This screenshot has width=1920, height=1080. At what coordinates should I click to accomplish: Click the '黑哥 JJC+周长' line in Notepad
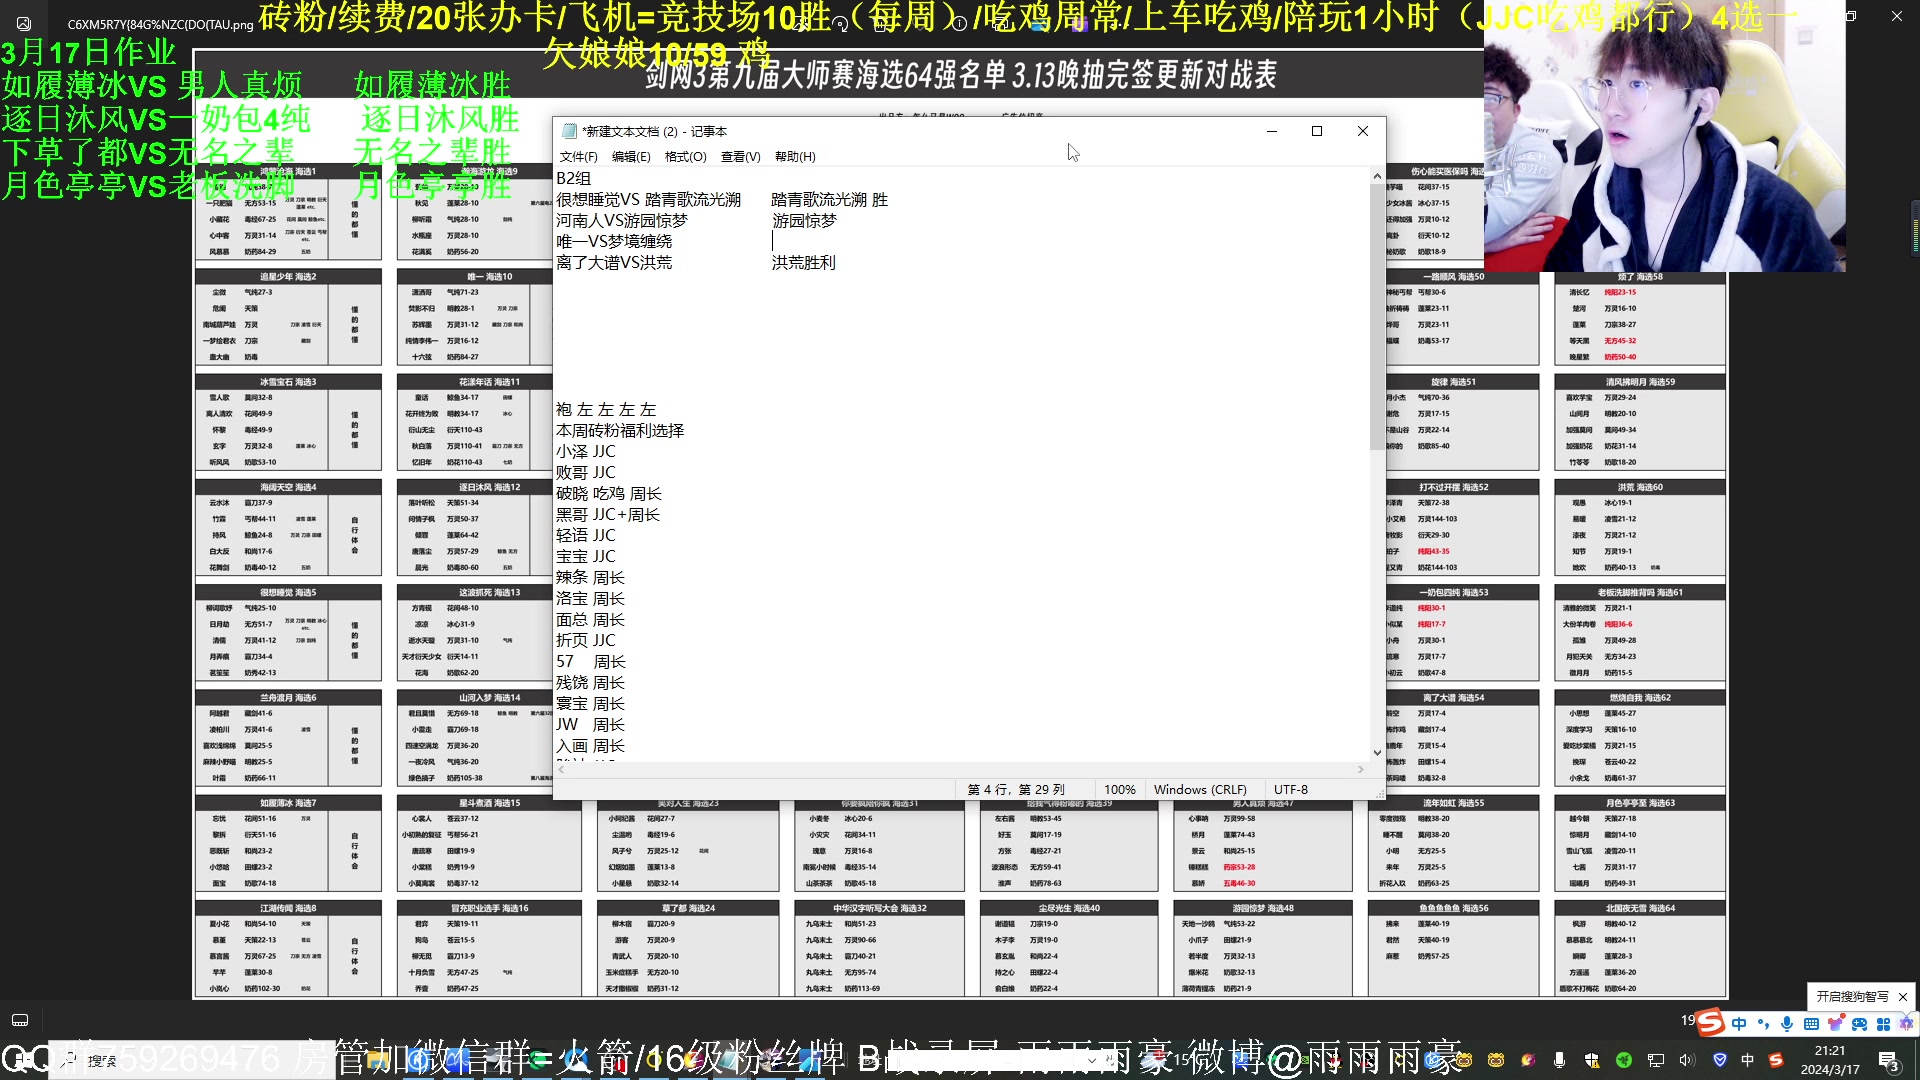click(x=608, y=515)
